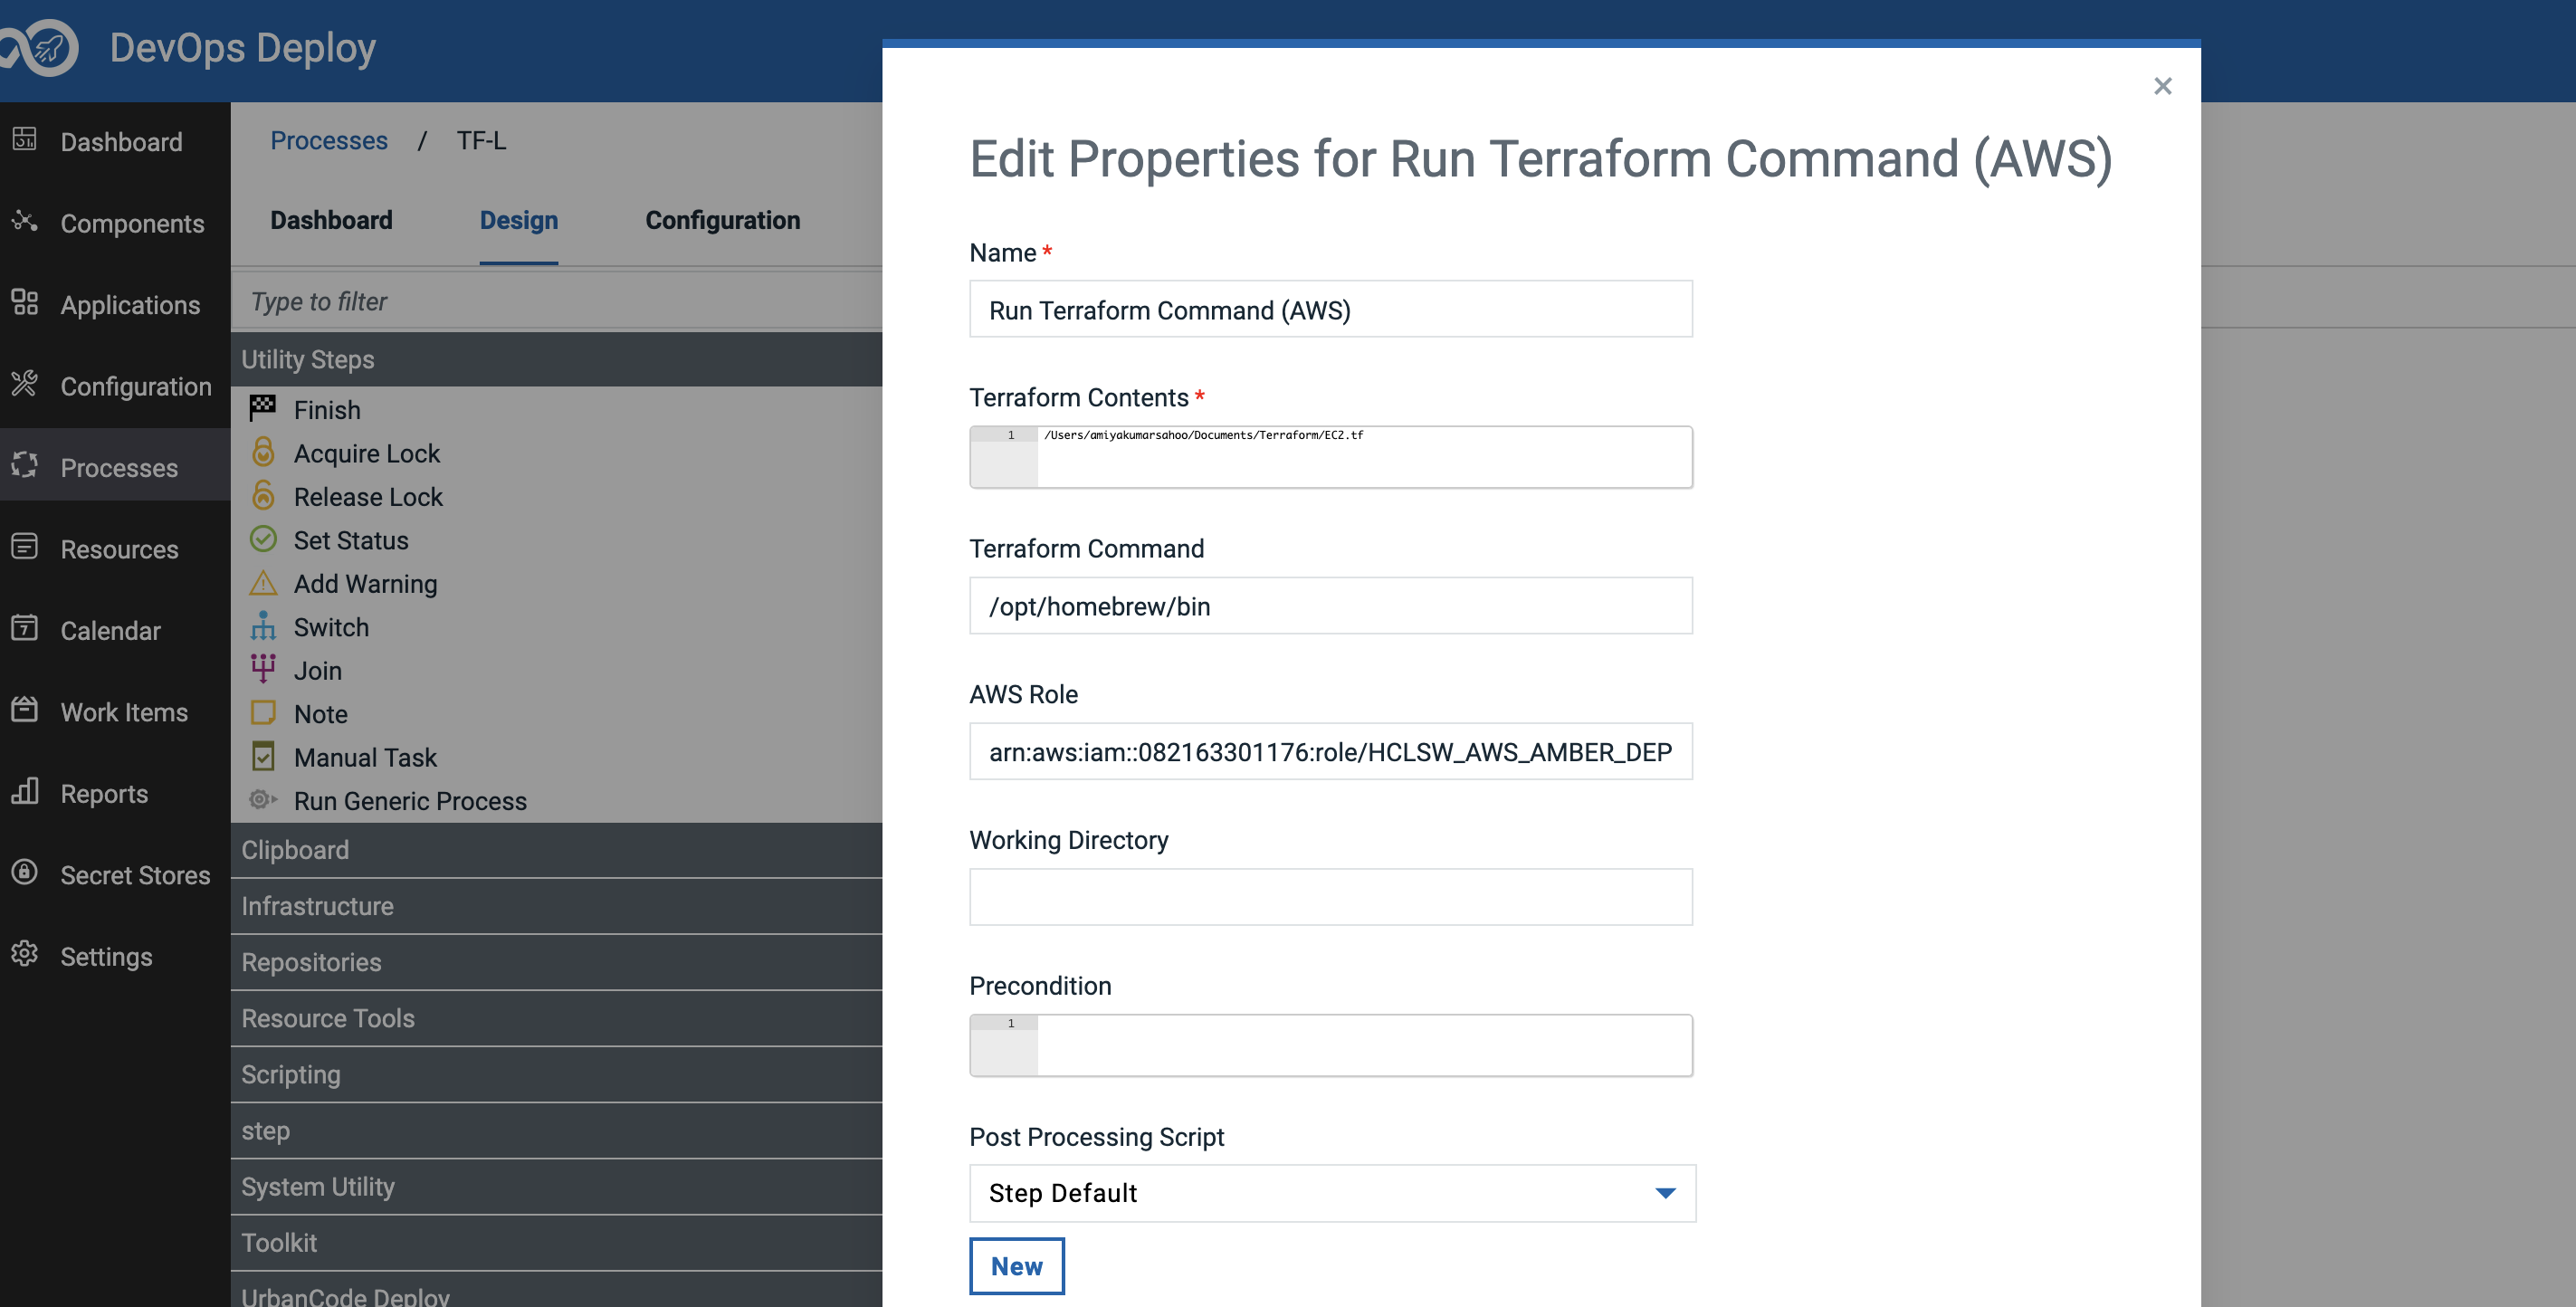Click the Join step icon
Viewport: 2576px width, 1307px height.
tap(263, 669)
